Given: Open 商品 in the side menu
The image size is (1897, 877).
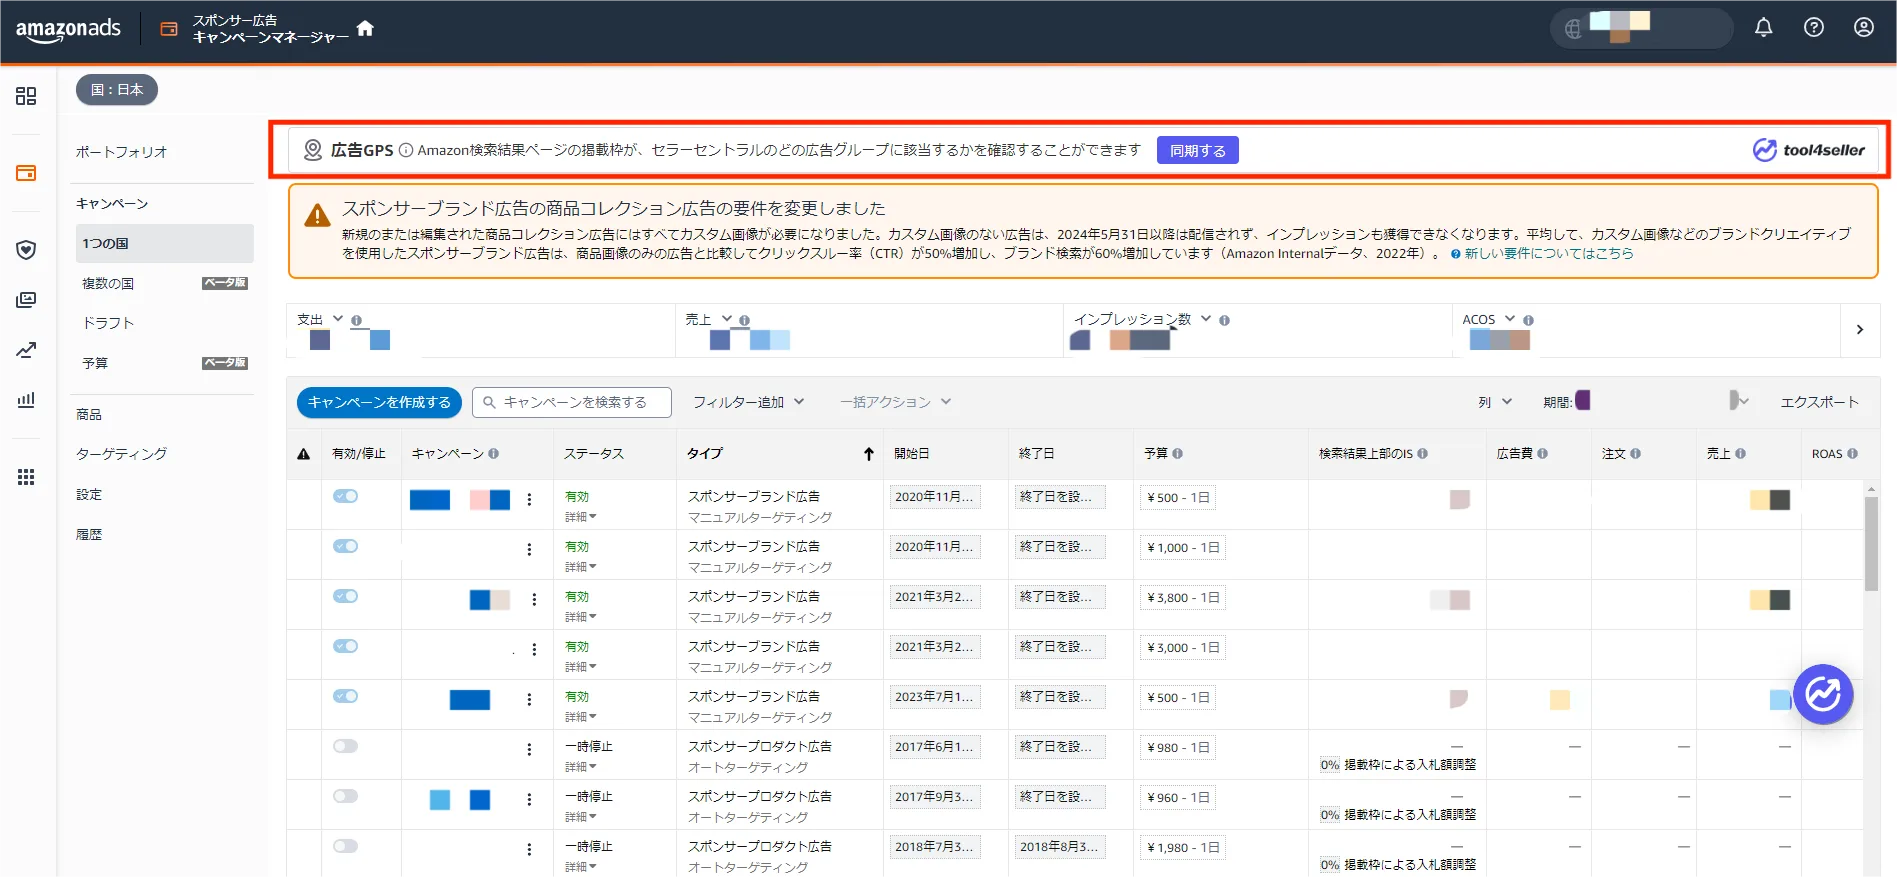Looking at the screenshot, I should click(89, 414).
